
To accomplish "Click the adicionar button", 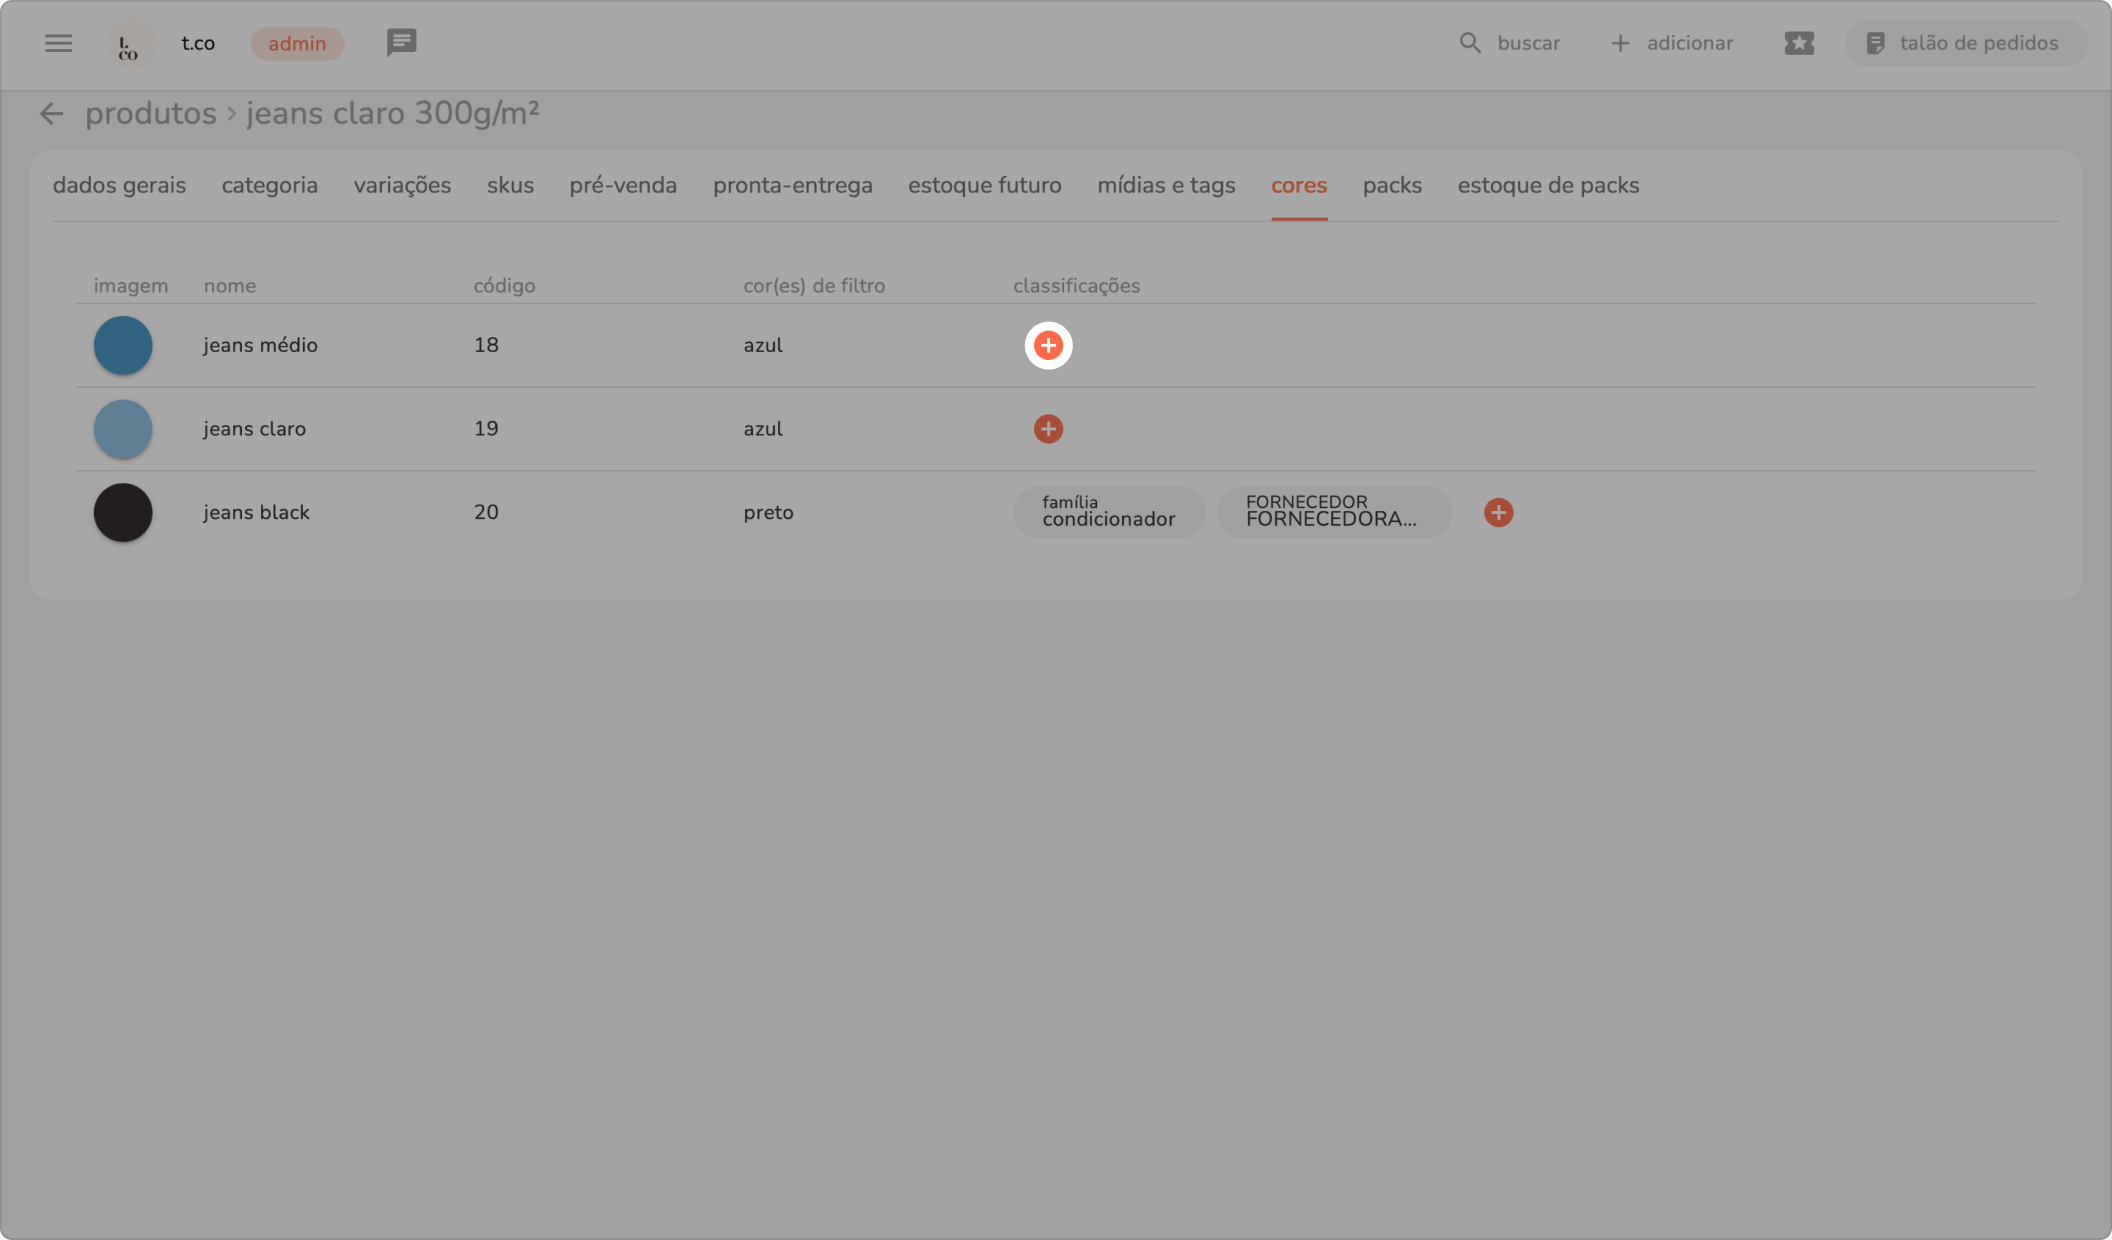I will [1672, 43].
